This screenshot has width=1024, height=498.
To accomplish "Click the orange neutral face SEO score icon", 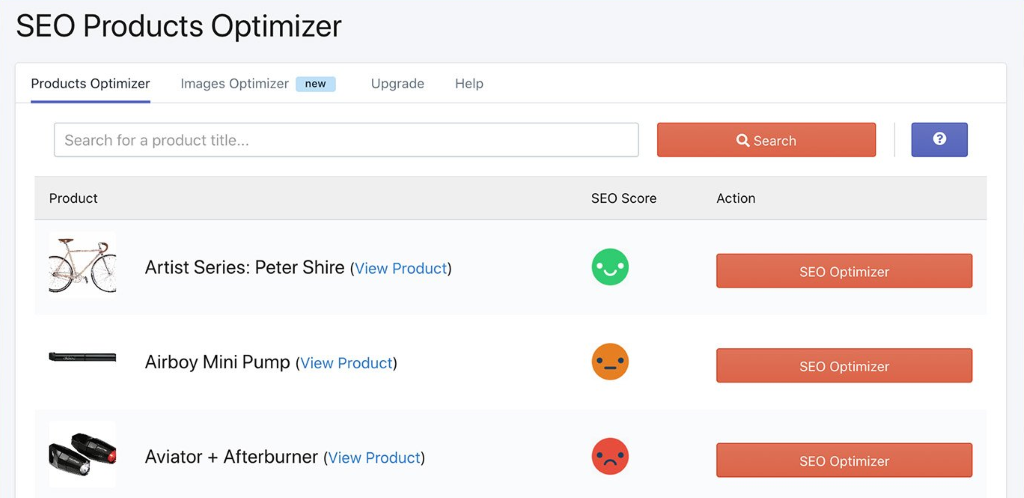I will point(610,362).
